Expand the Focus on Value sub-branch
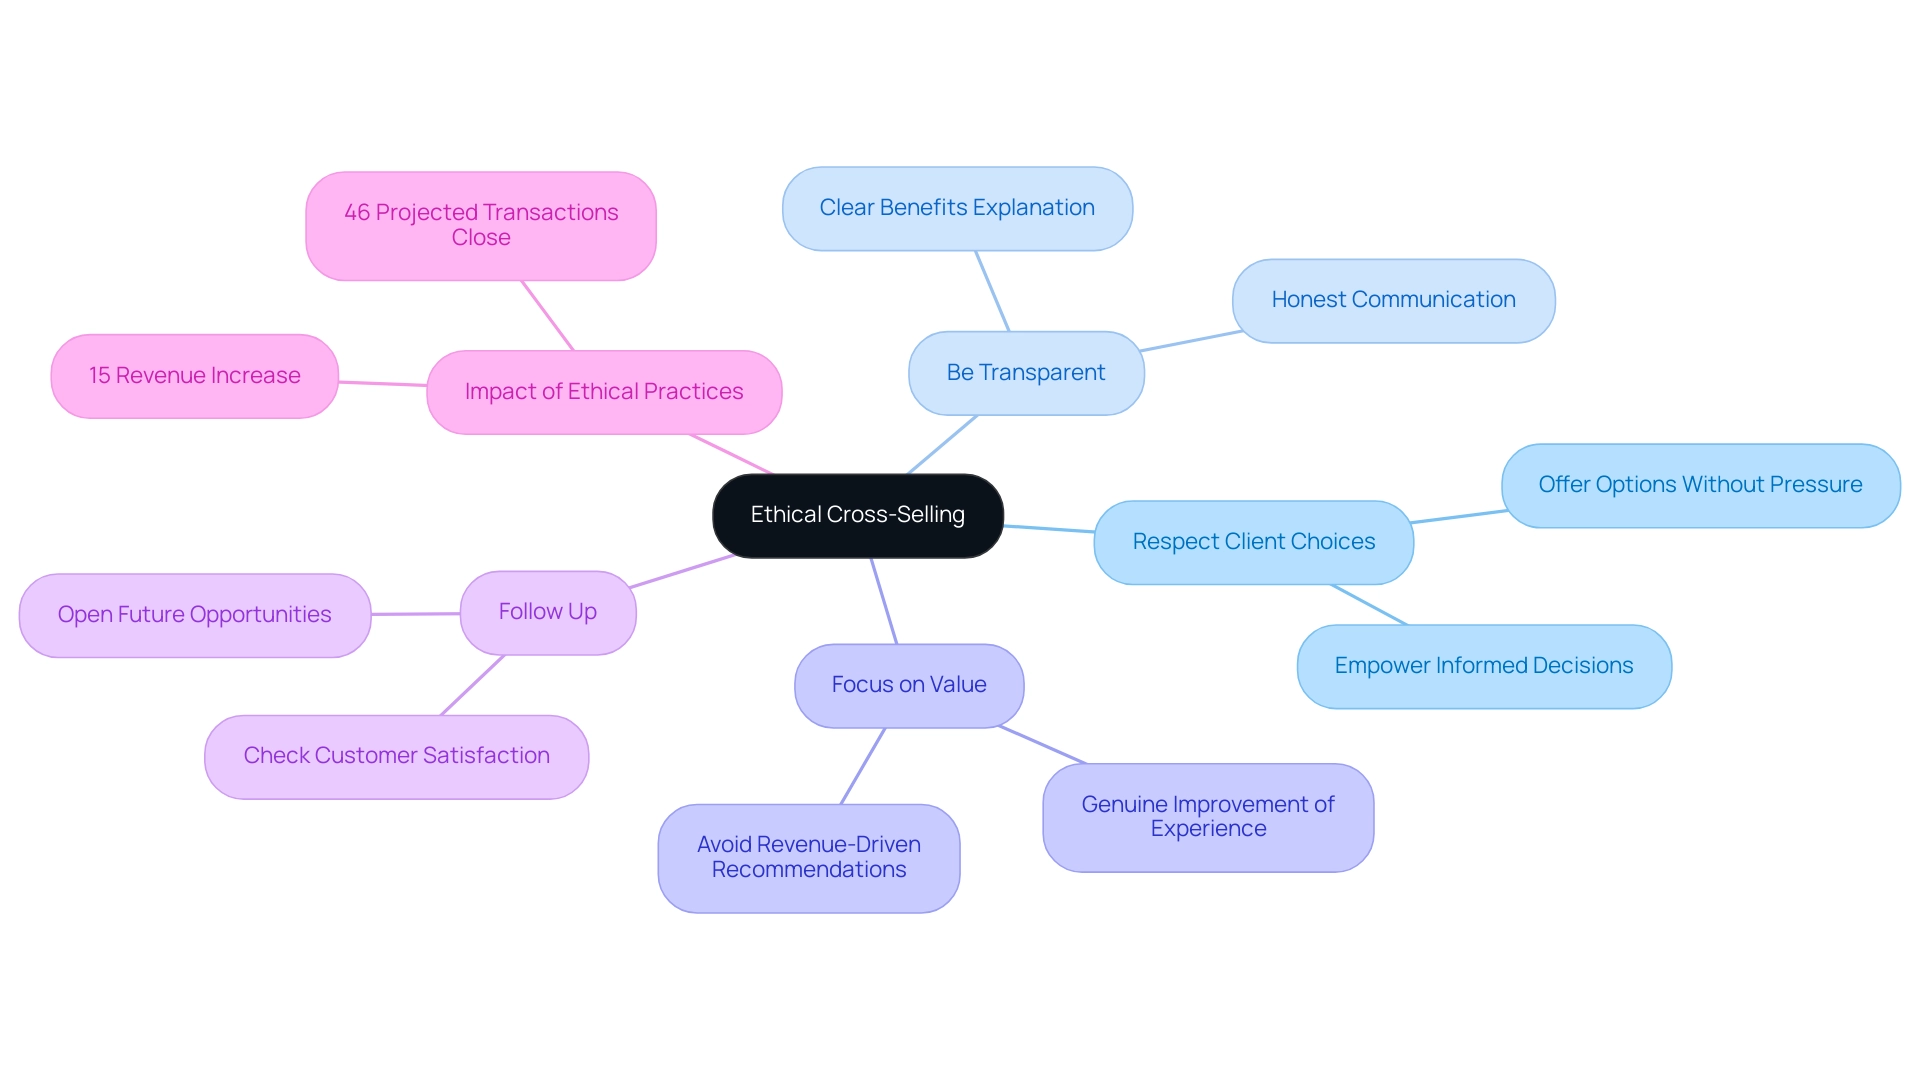This screenshot has width=1920, height=1083. click(x=910, y=683)
